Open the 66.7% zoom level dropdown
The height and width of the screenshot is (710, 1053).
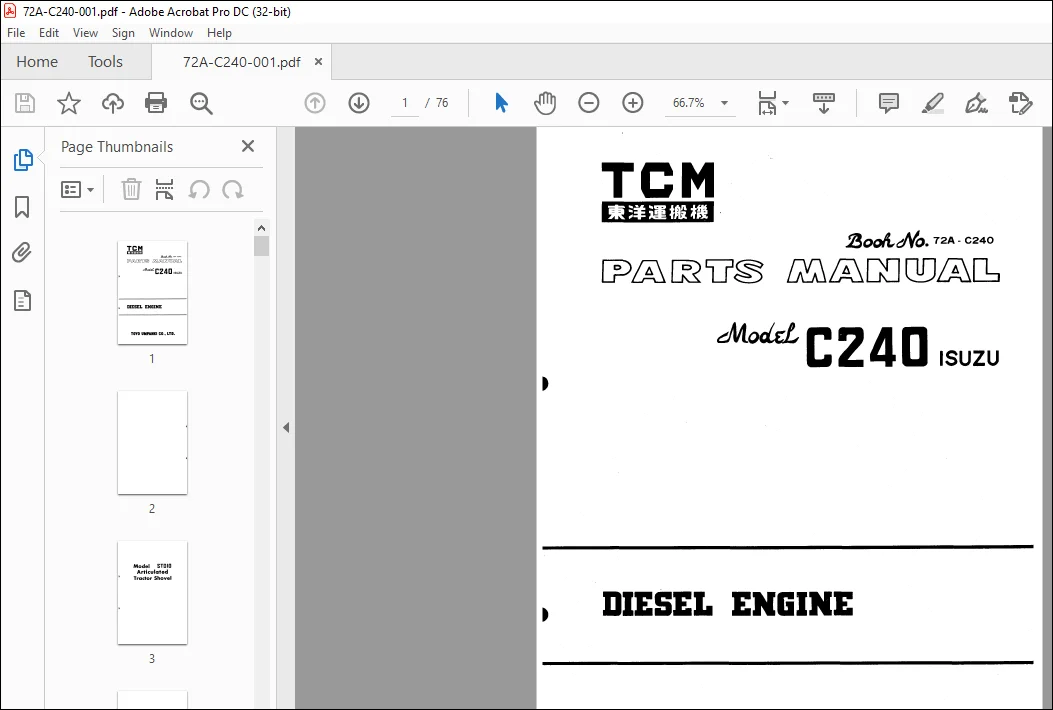(699, 103)
